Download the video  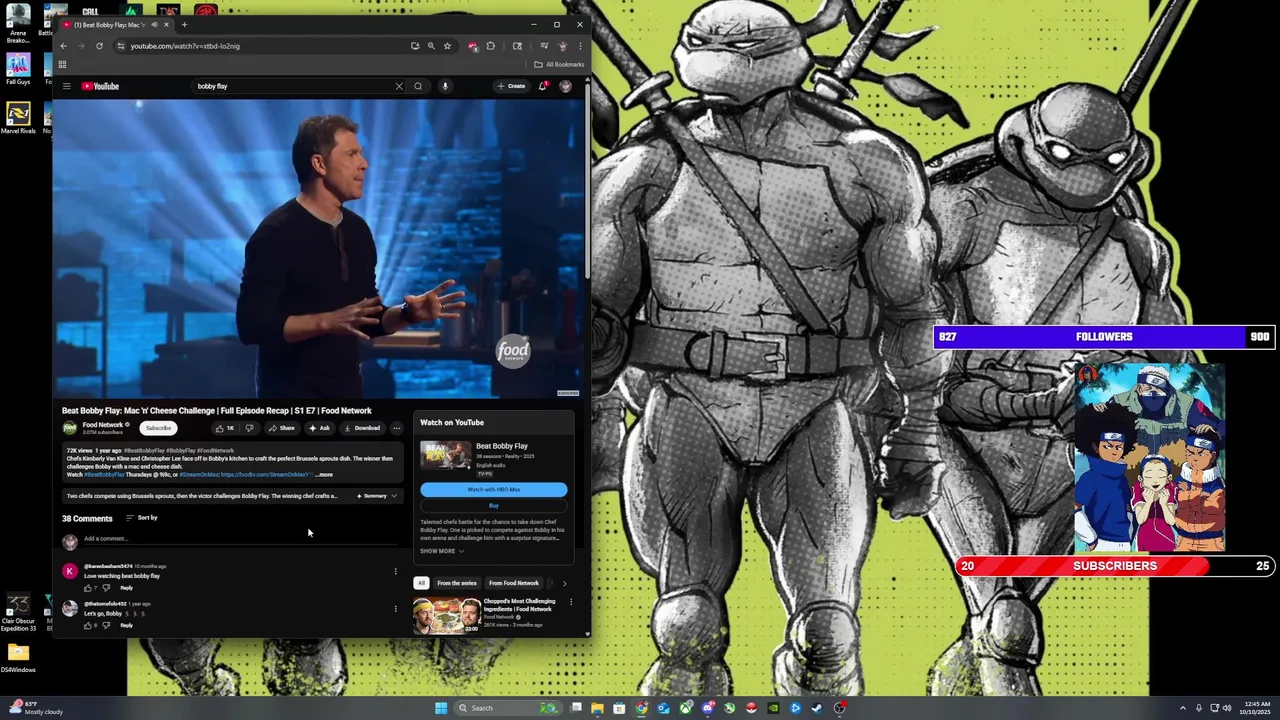coord(362,428)
